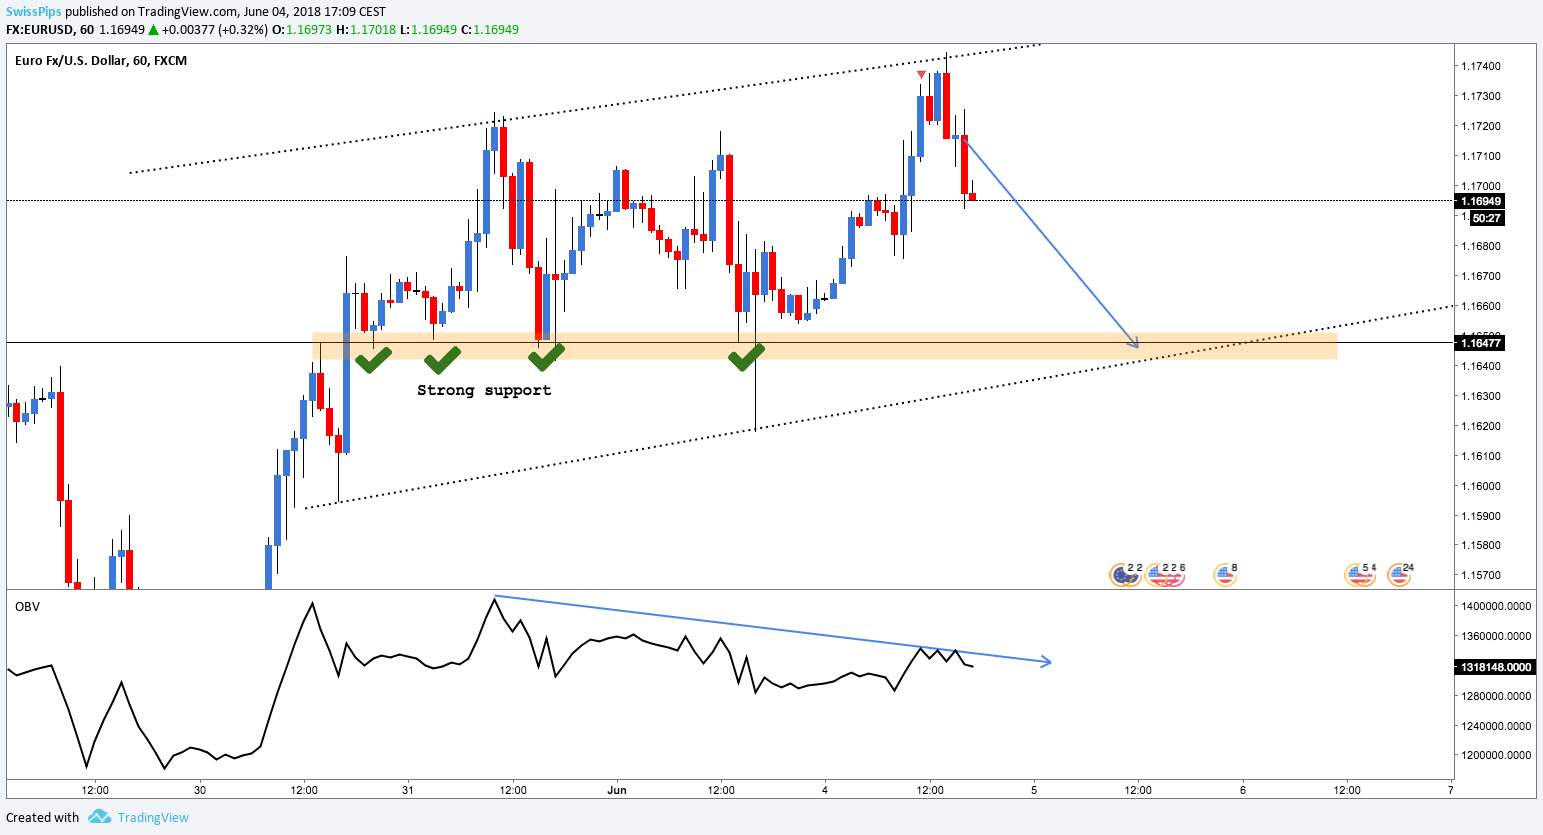
Task: Click the OBV value tag 1318148.0000
Action: pyautogui.click(x=1495, y=667)
